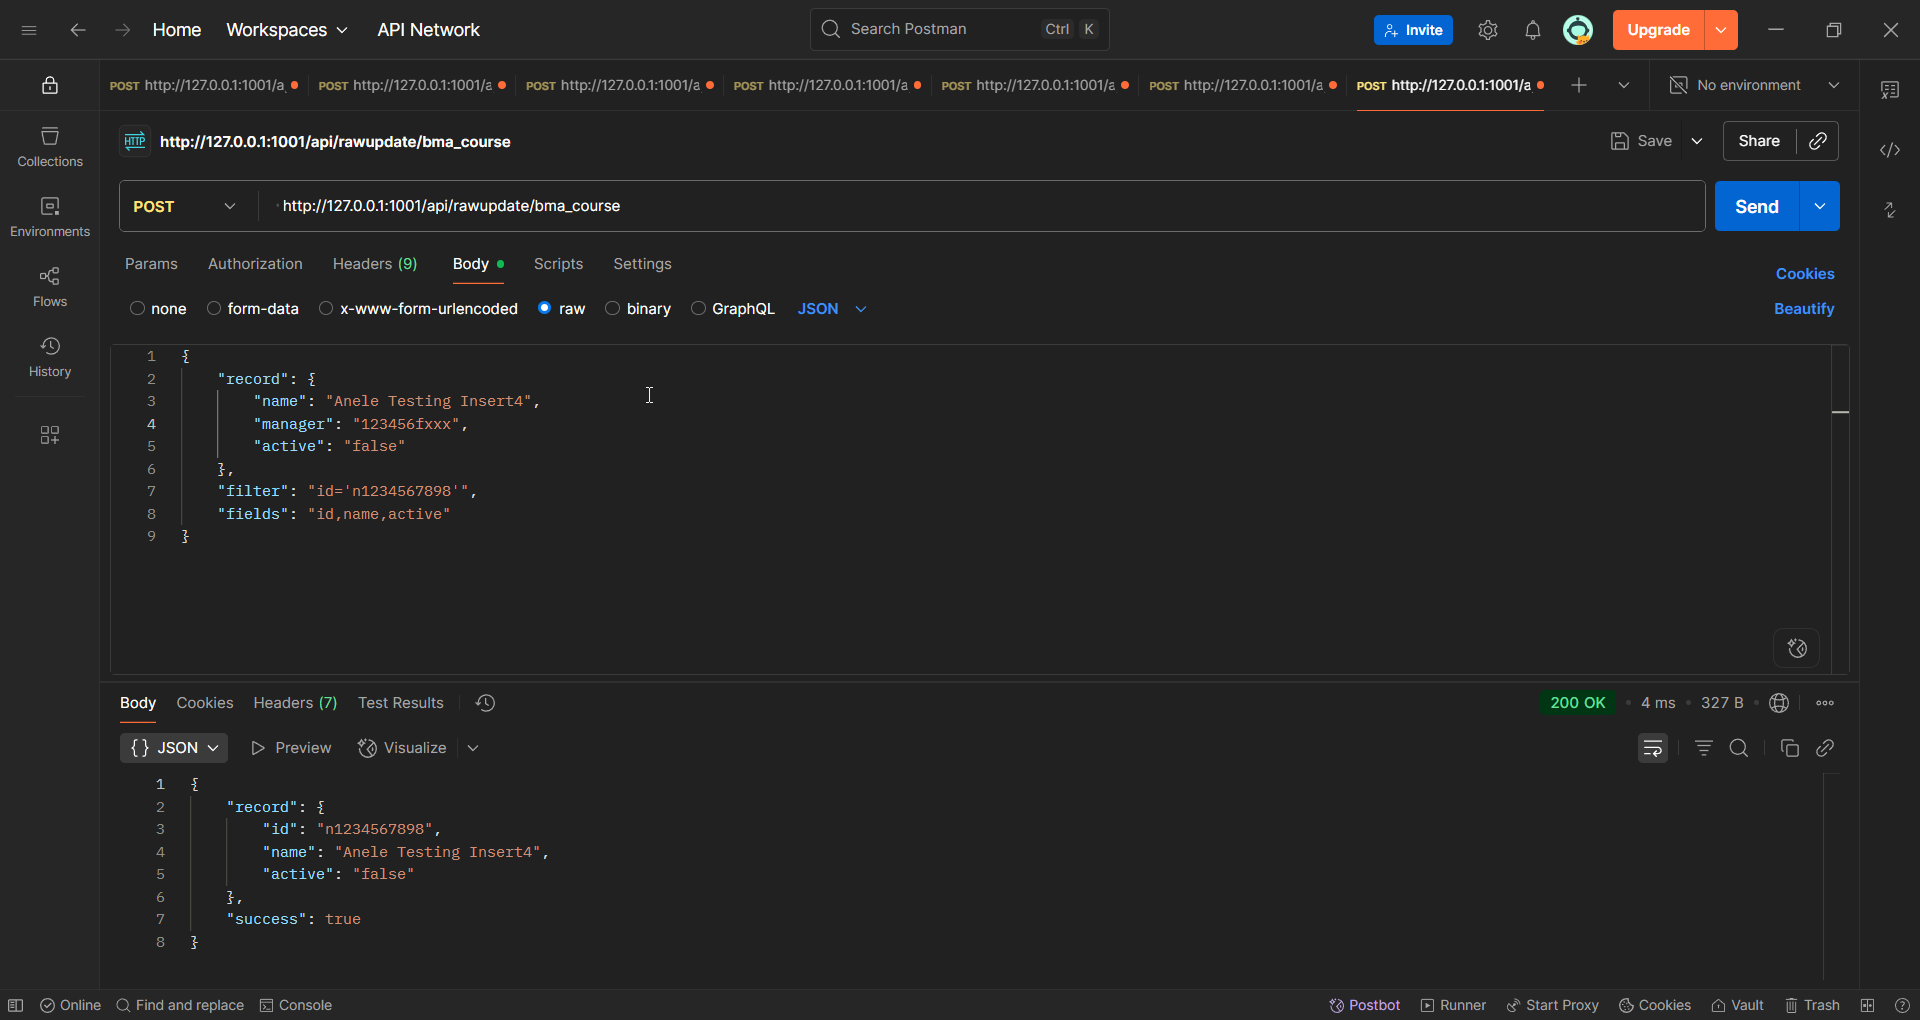This screenshot has height=1020, width=1920.
Task: Open response Test Results tab
Action: click(x=401, y=703)
